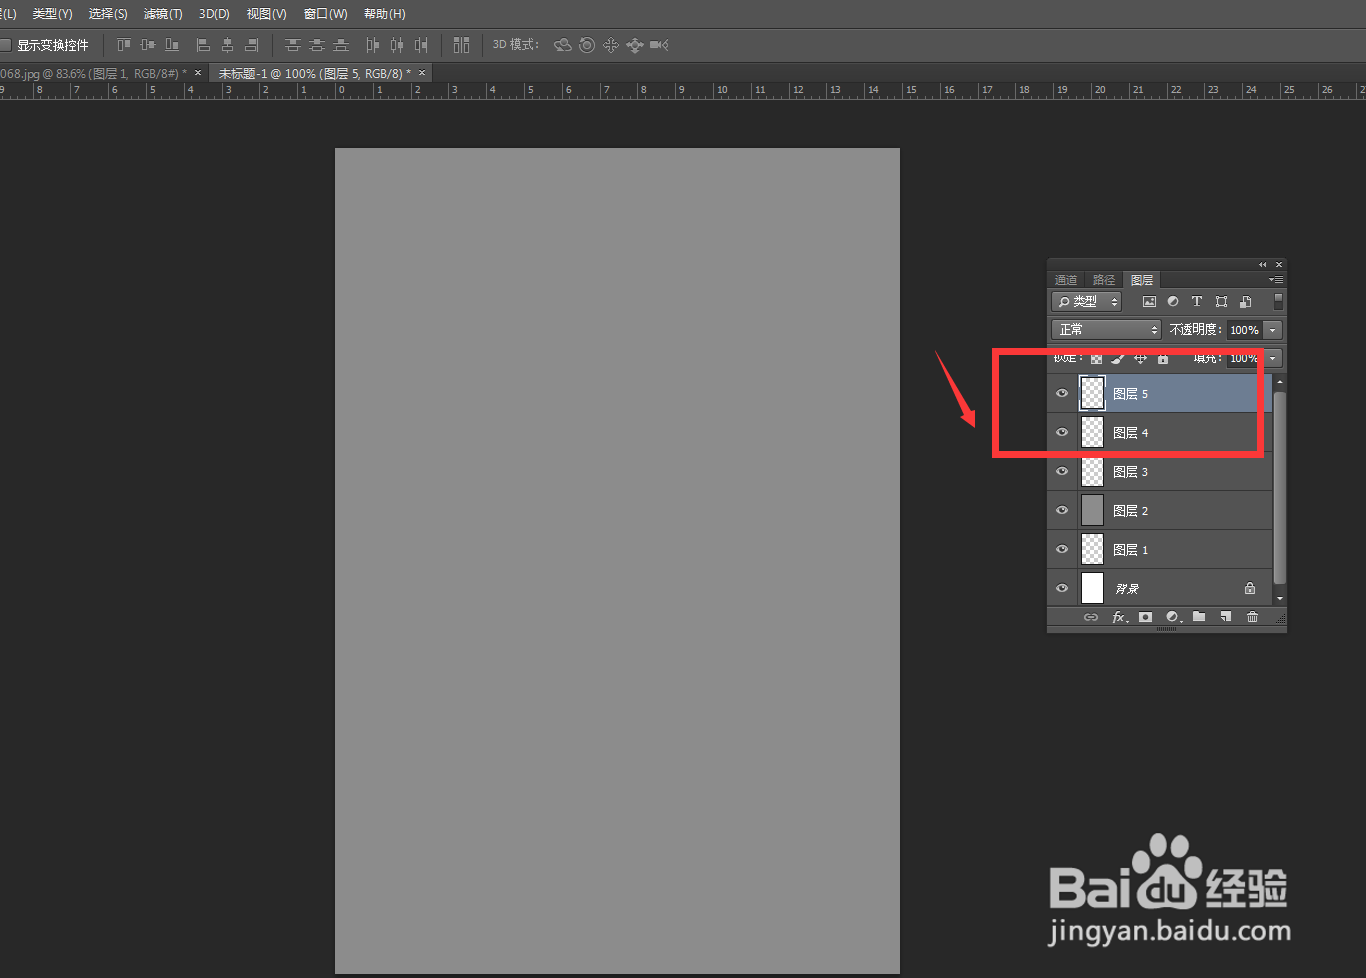1366x978 pixels.
Task: Click the link layers icon
Action: pos(1091,617)
